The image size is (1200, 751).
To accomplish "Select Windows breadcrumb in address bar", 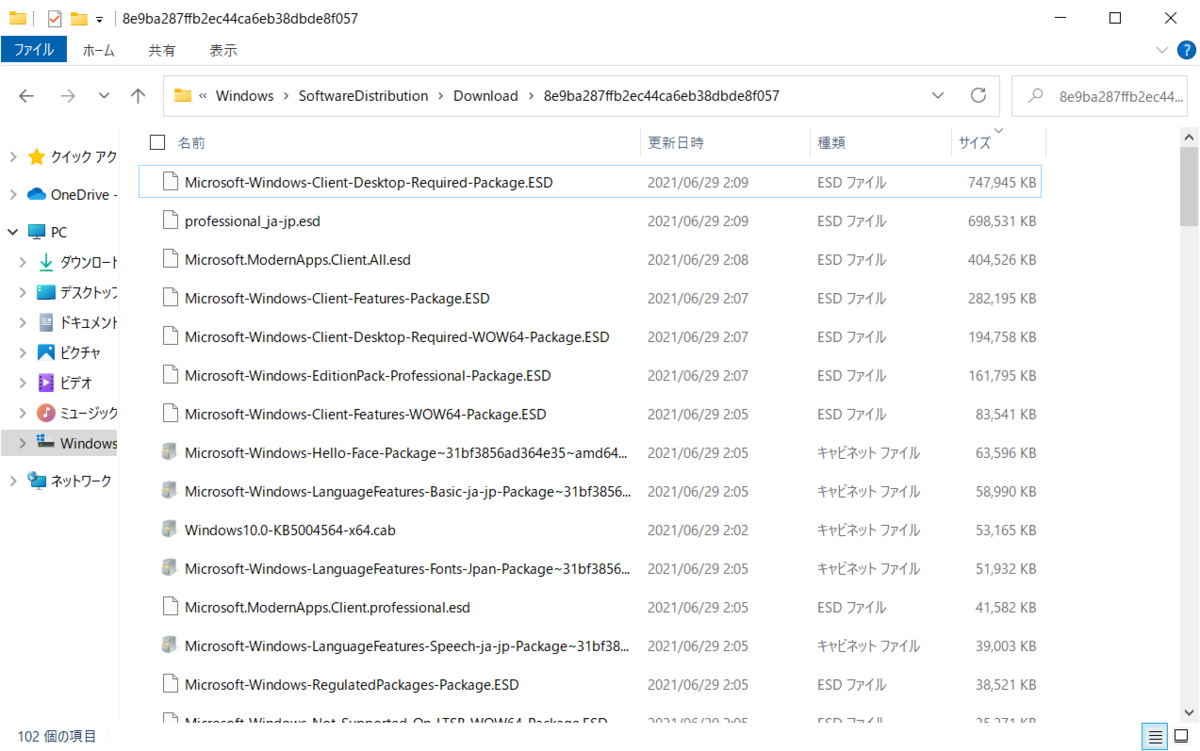I will click(x=244, y=96).
